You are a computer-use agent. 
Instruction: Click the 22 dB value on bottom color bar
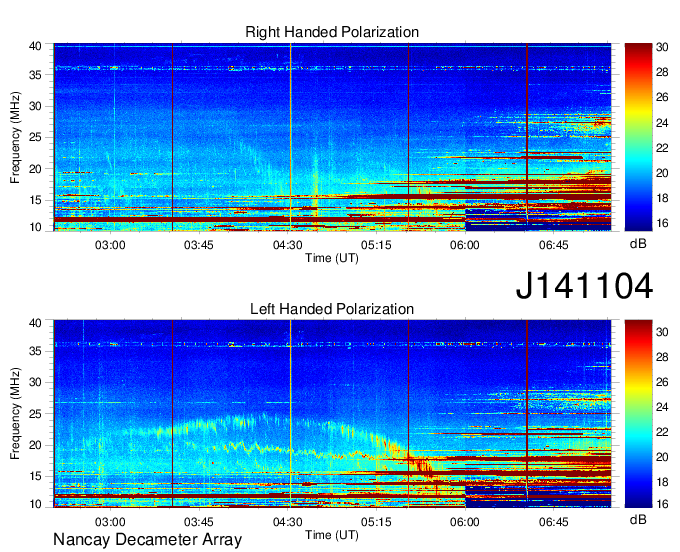click(662, 432)
